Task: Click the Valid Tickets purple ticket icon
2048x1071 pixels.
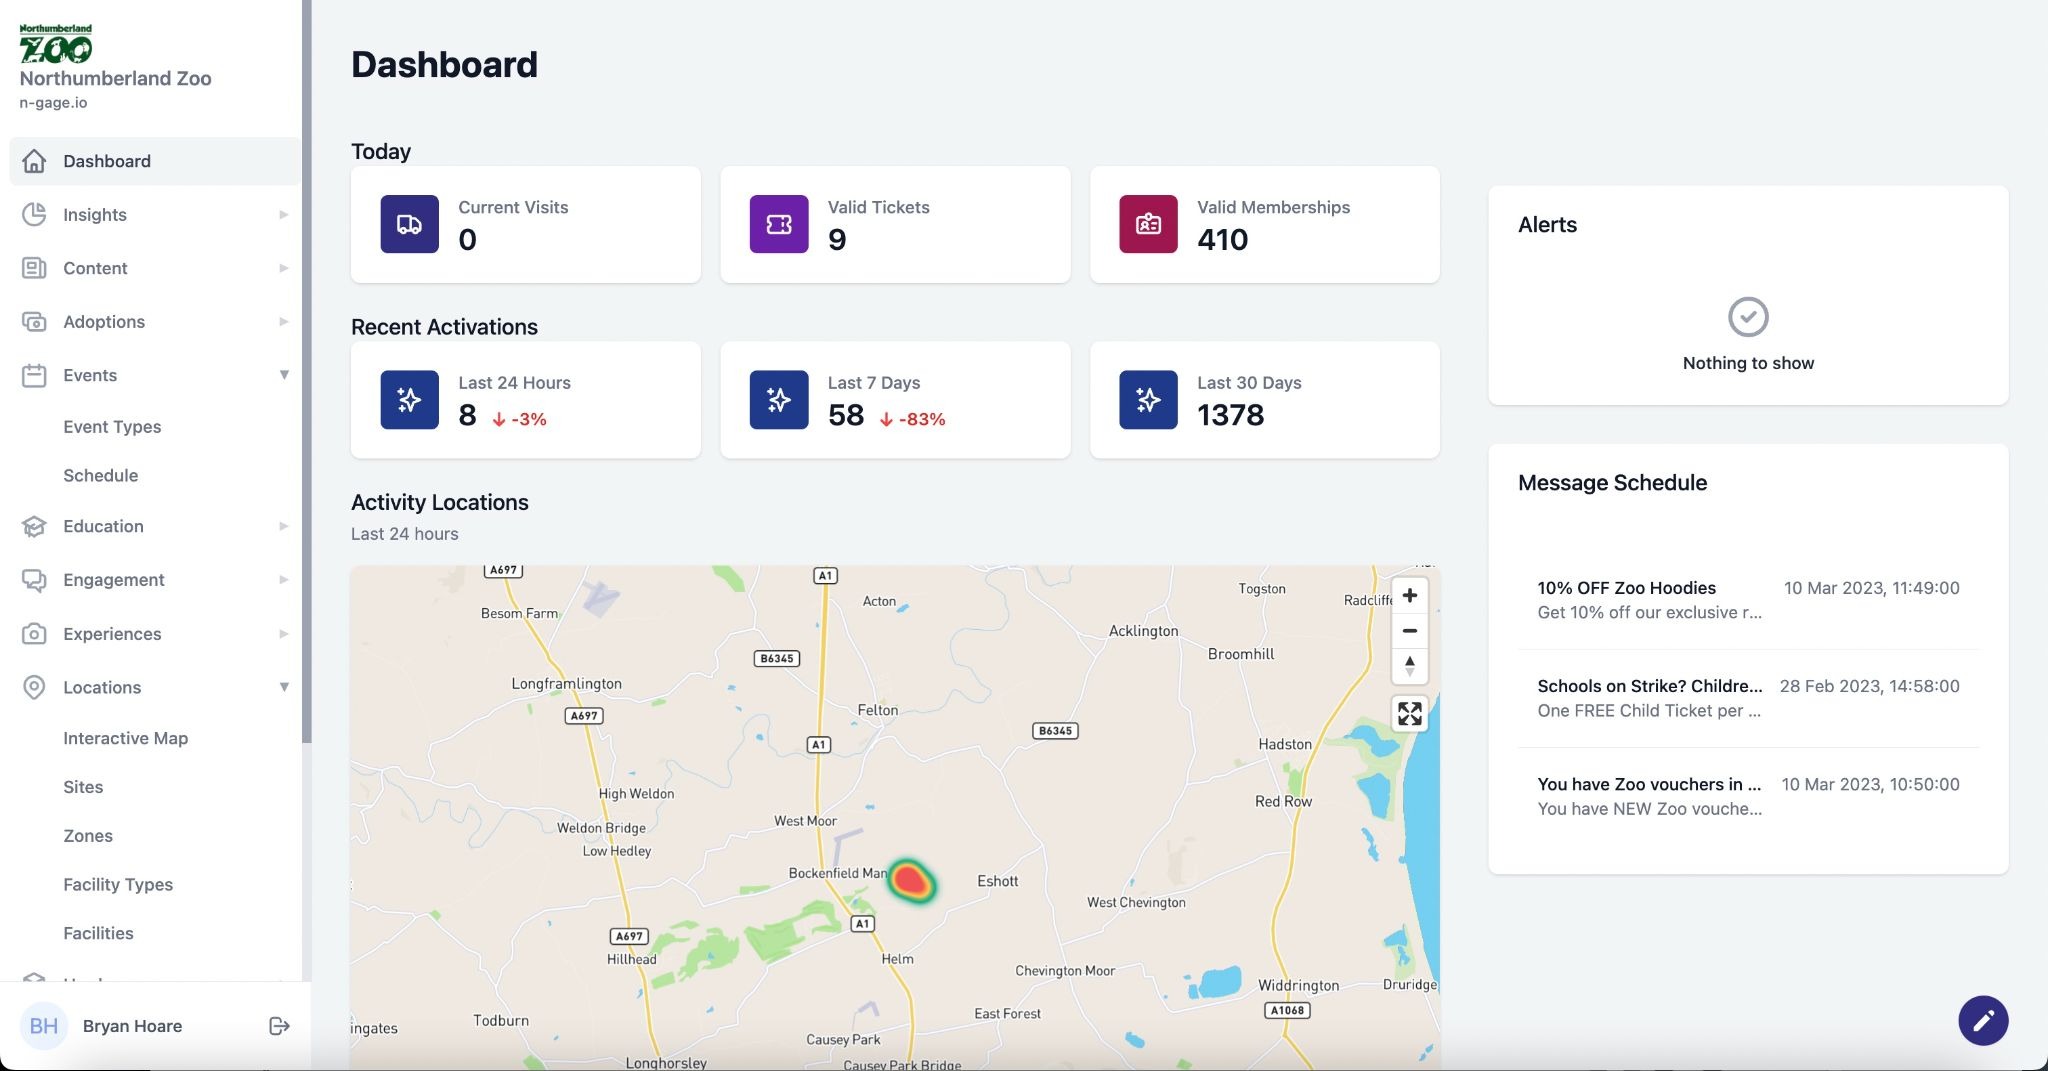Action: tap(778, 224)
